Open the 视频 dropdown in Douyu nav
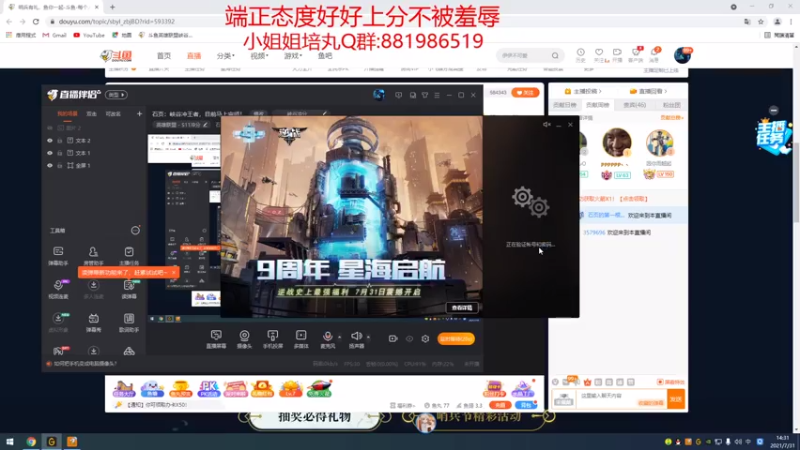800x450 pixels. [x=259, y=56]
